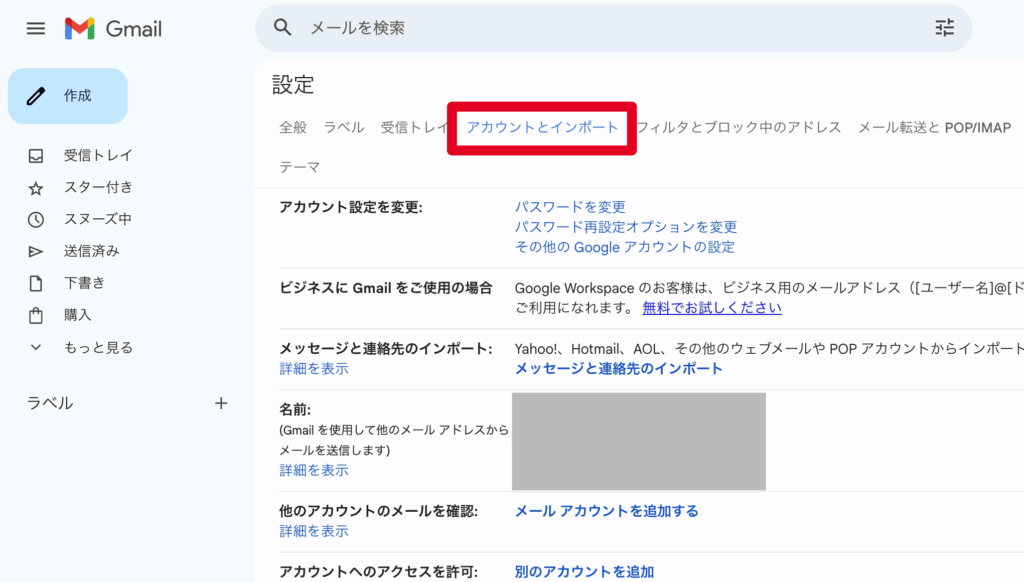Open スター付き starred mail
The width and height of the screenshot is (1024, 582).
(x=37, y=187)
